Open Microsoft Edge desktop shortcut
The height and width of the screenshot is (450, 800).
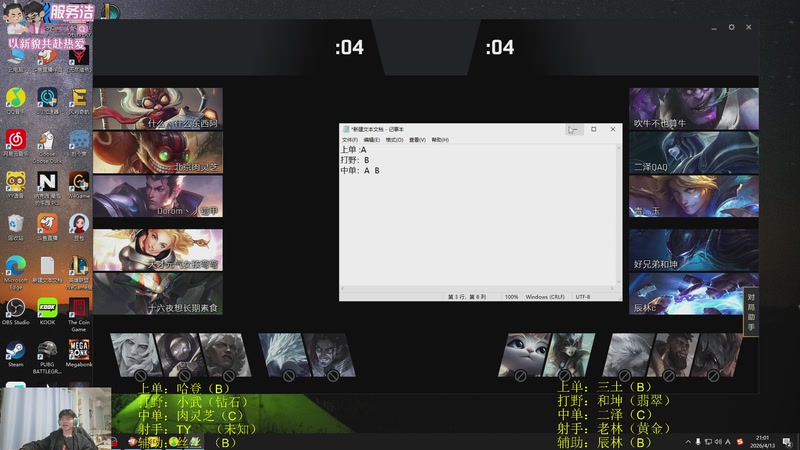(16, 273)
